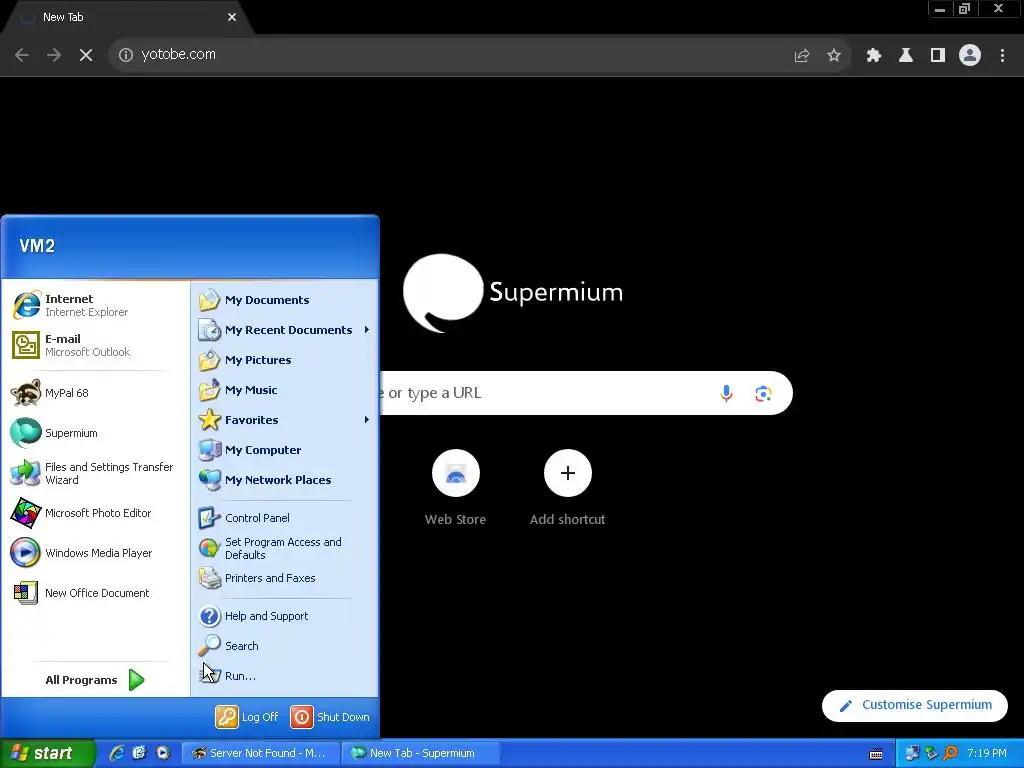View site information for yotobe.com

pyautogui.click(x=125, y=55)
